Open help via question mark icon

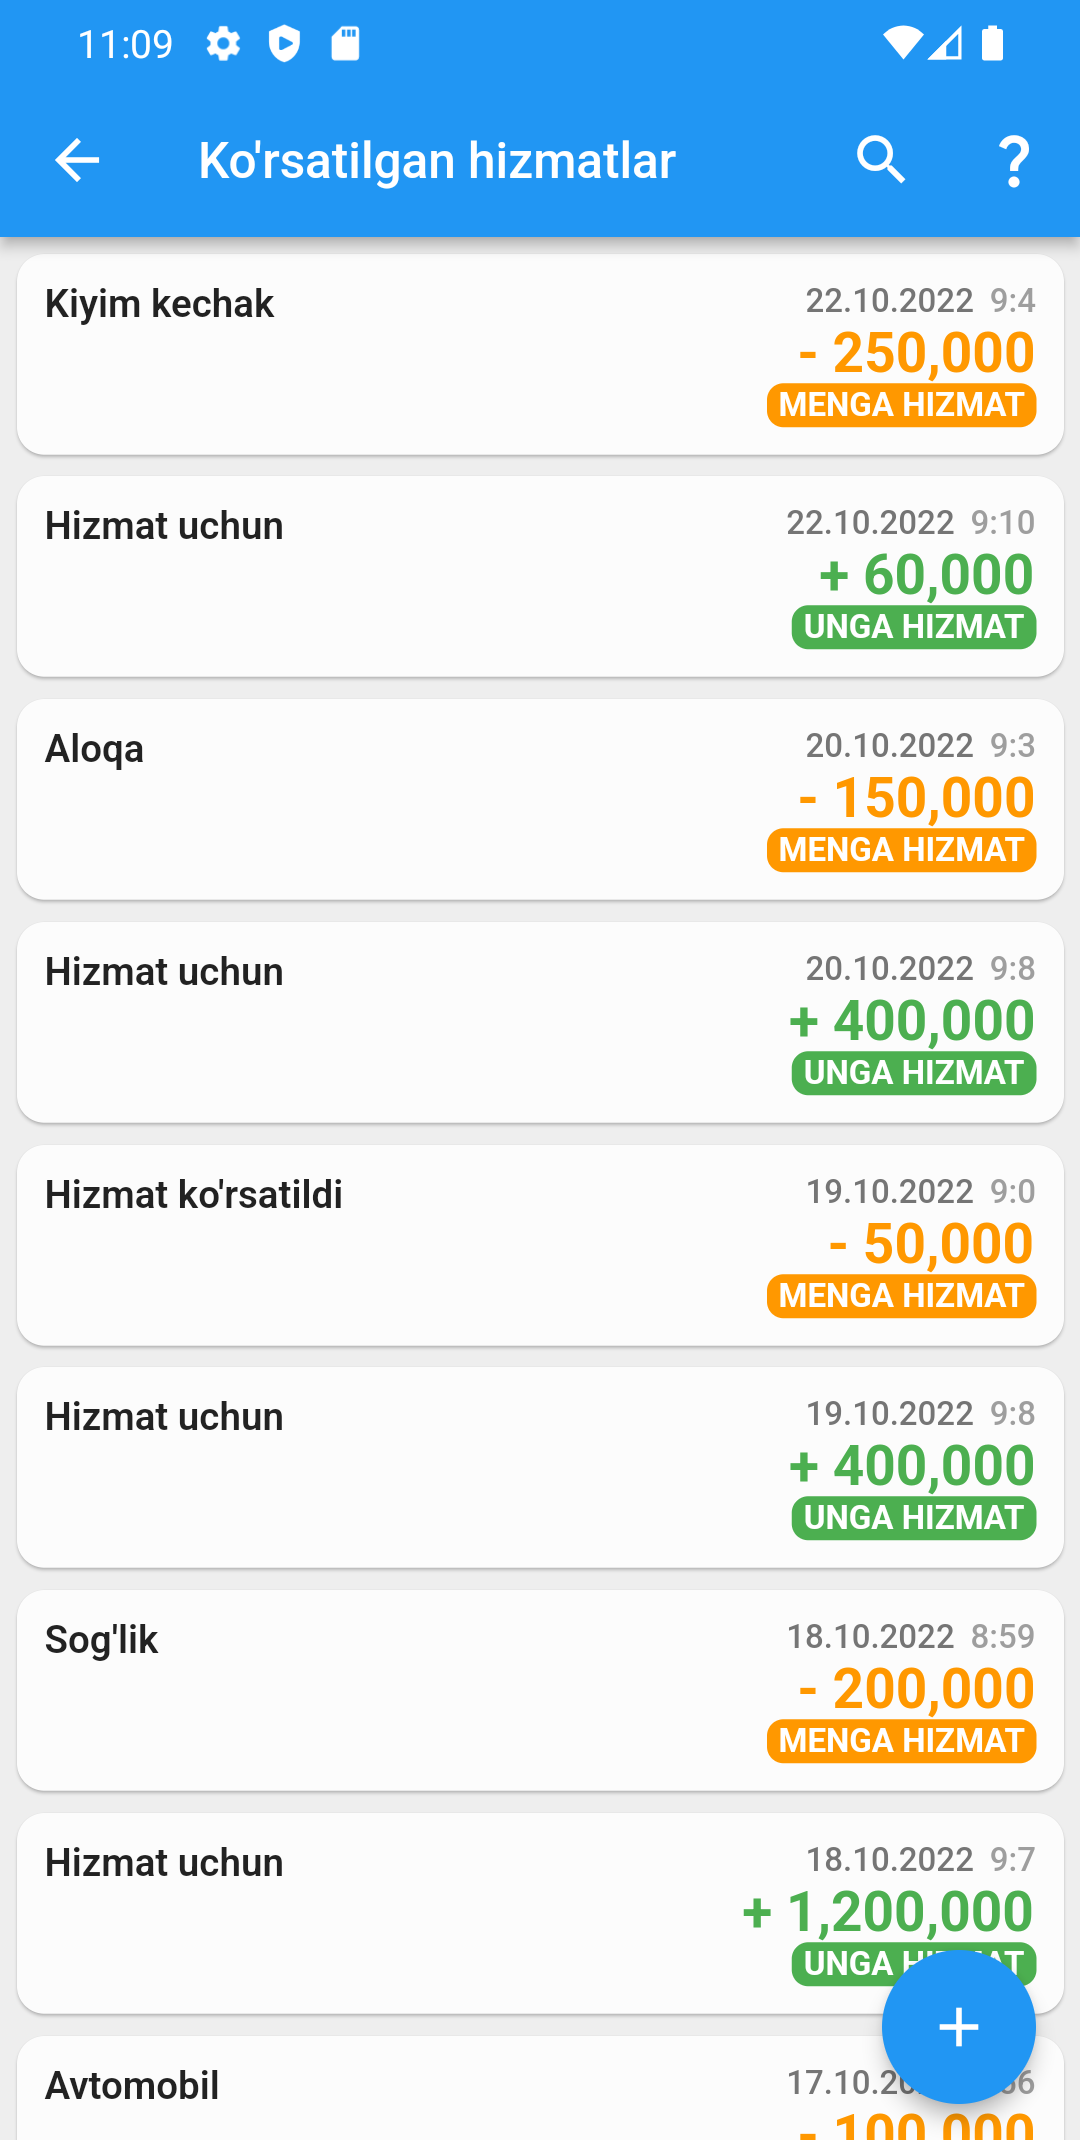pyautogui.click(x=1014, y=161)
